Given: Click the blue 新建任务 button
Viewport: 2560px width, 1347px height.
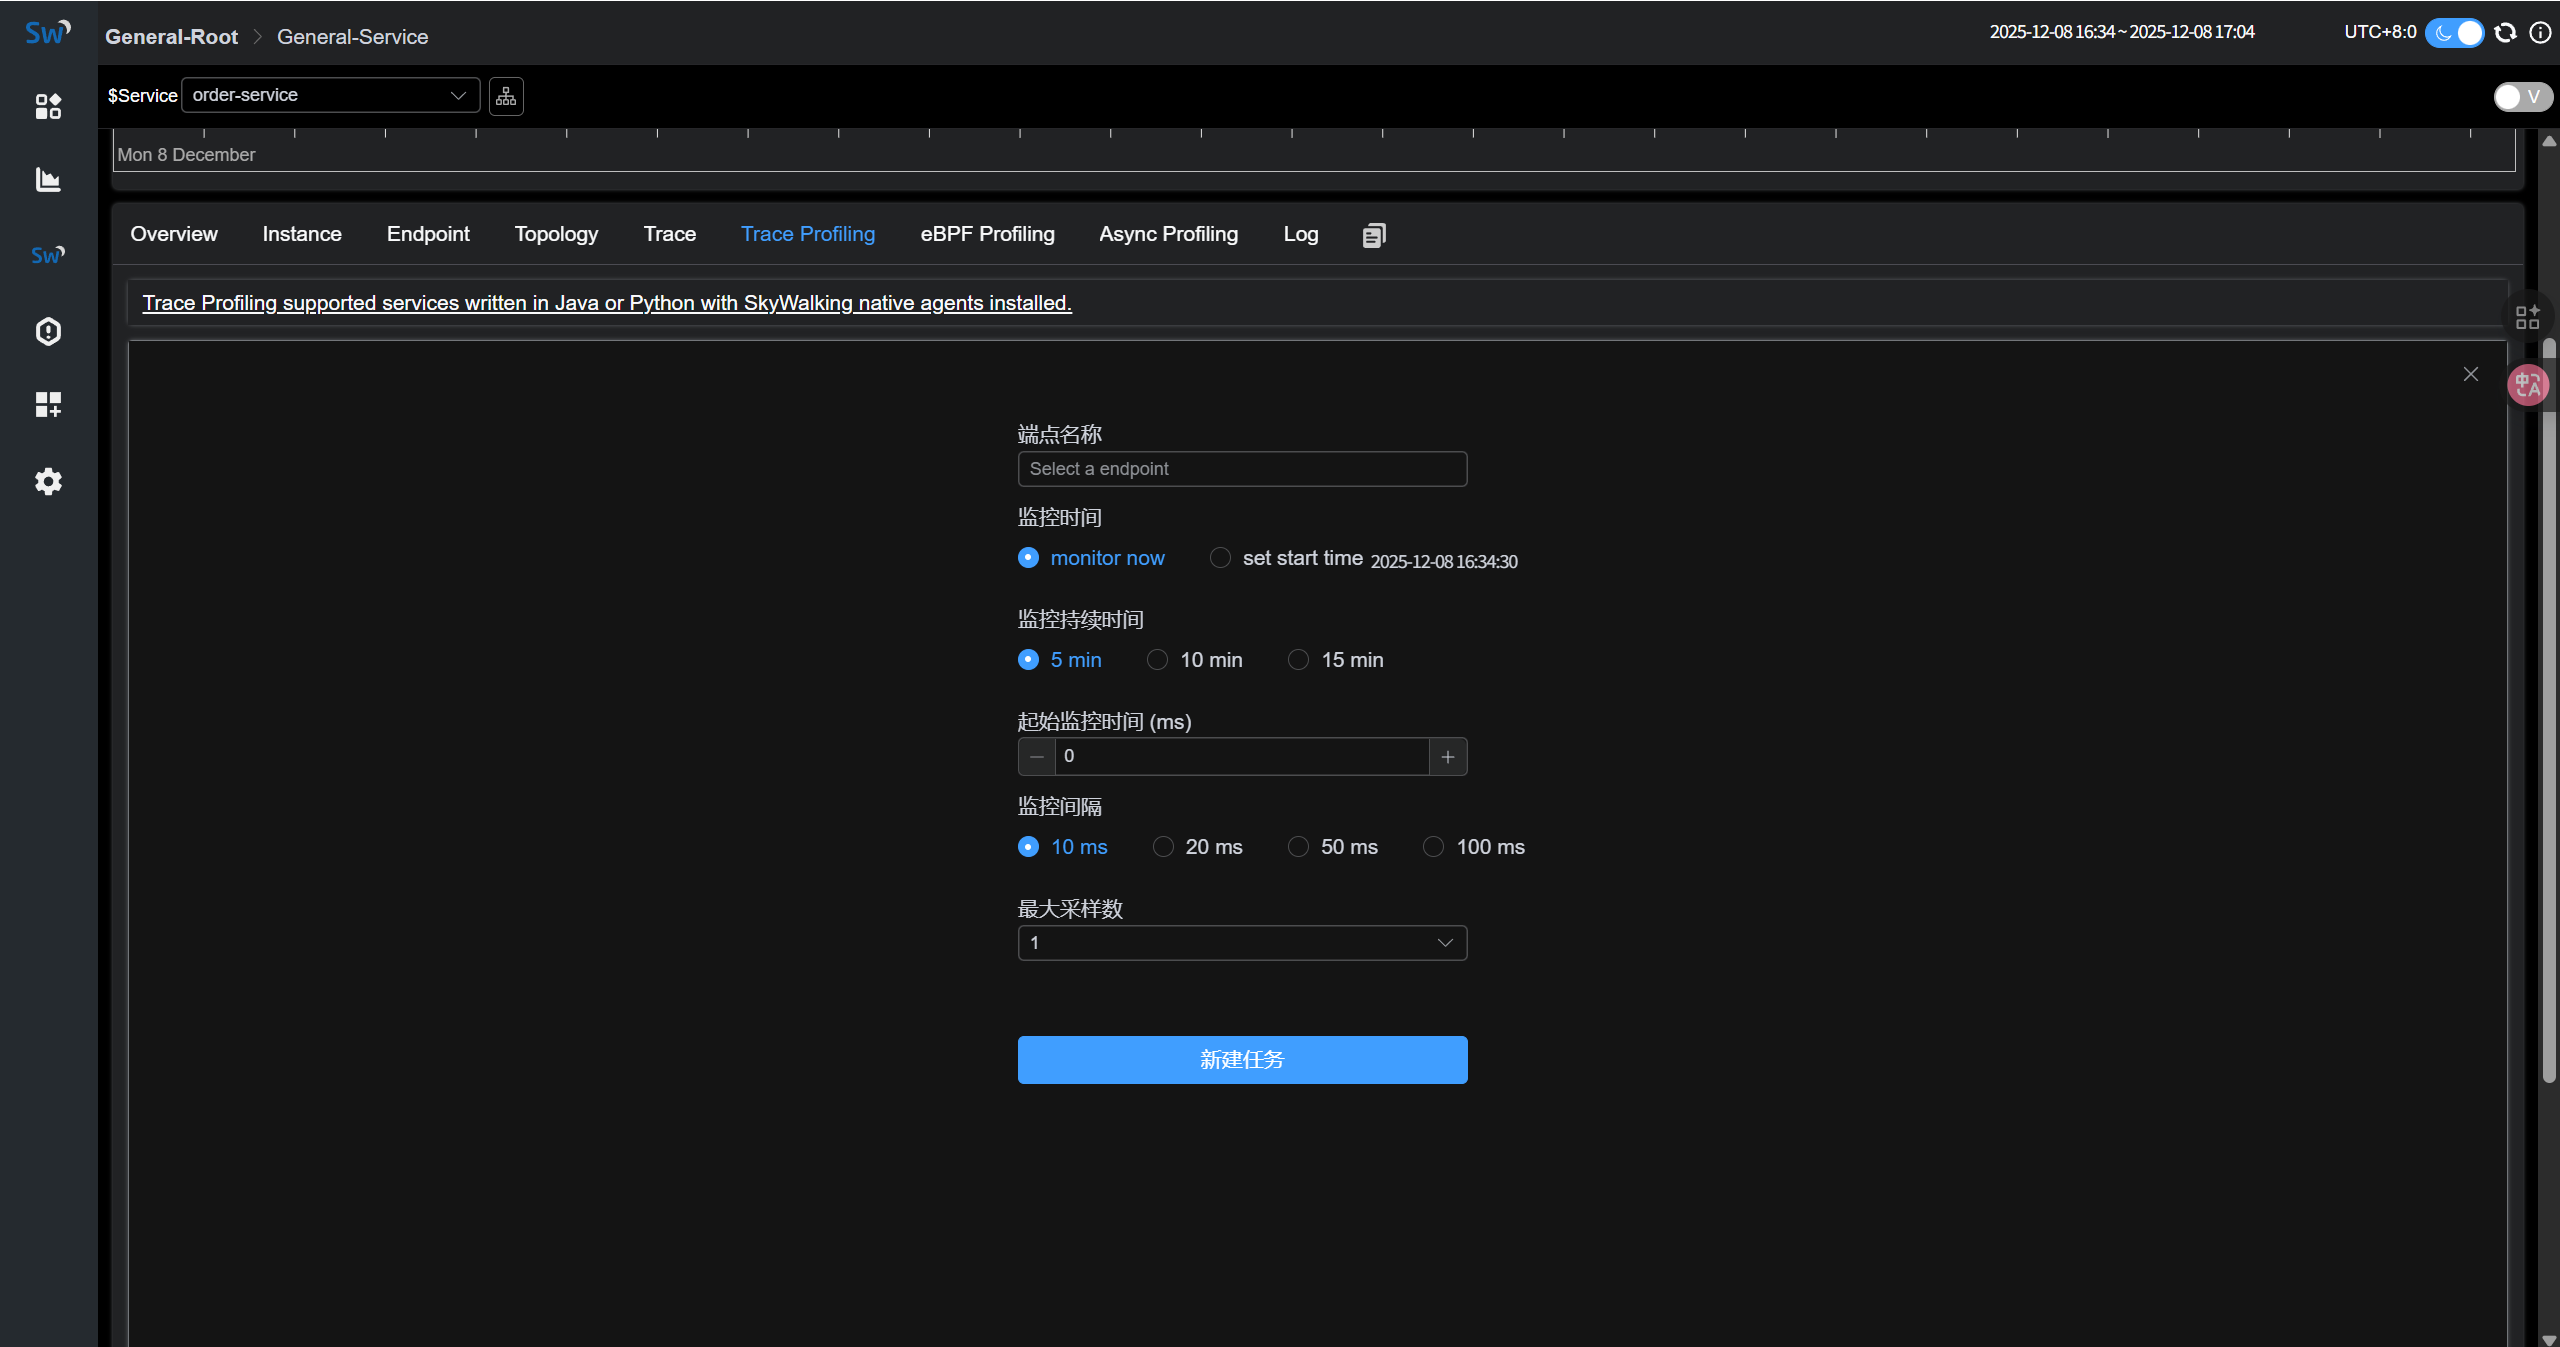Looking at the screenshot, I should coord(1242,1060).
